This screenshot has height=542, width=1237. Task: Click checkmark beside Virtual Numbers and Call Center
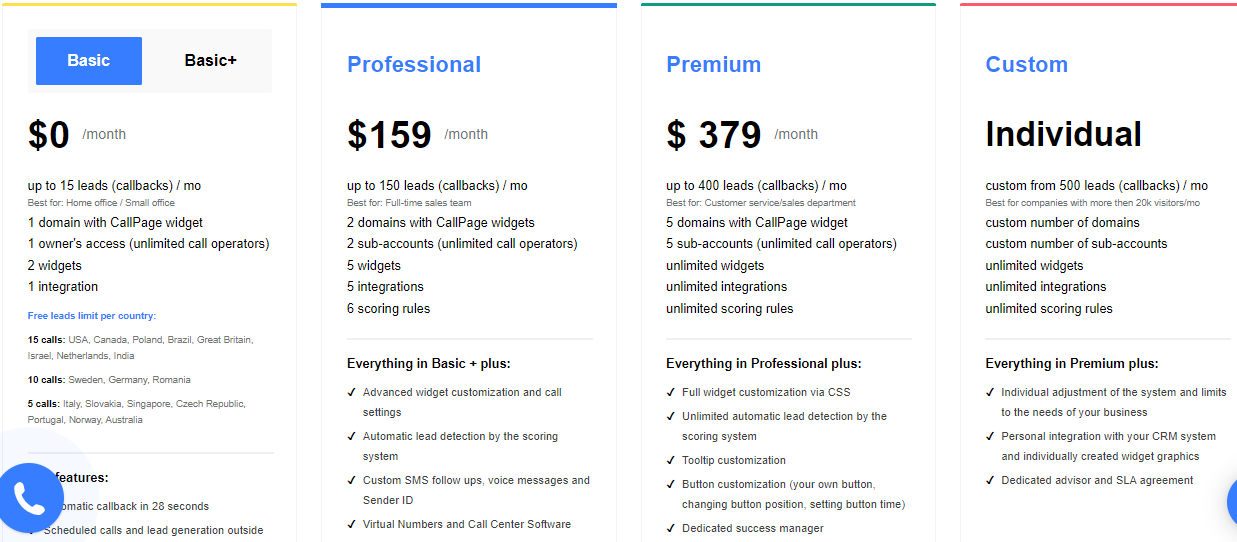(352, 525)
